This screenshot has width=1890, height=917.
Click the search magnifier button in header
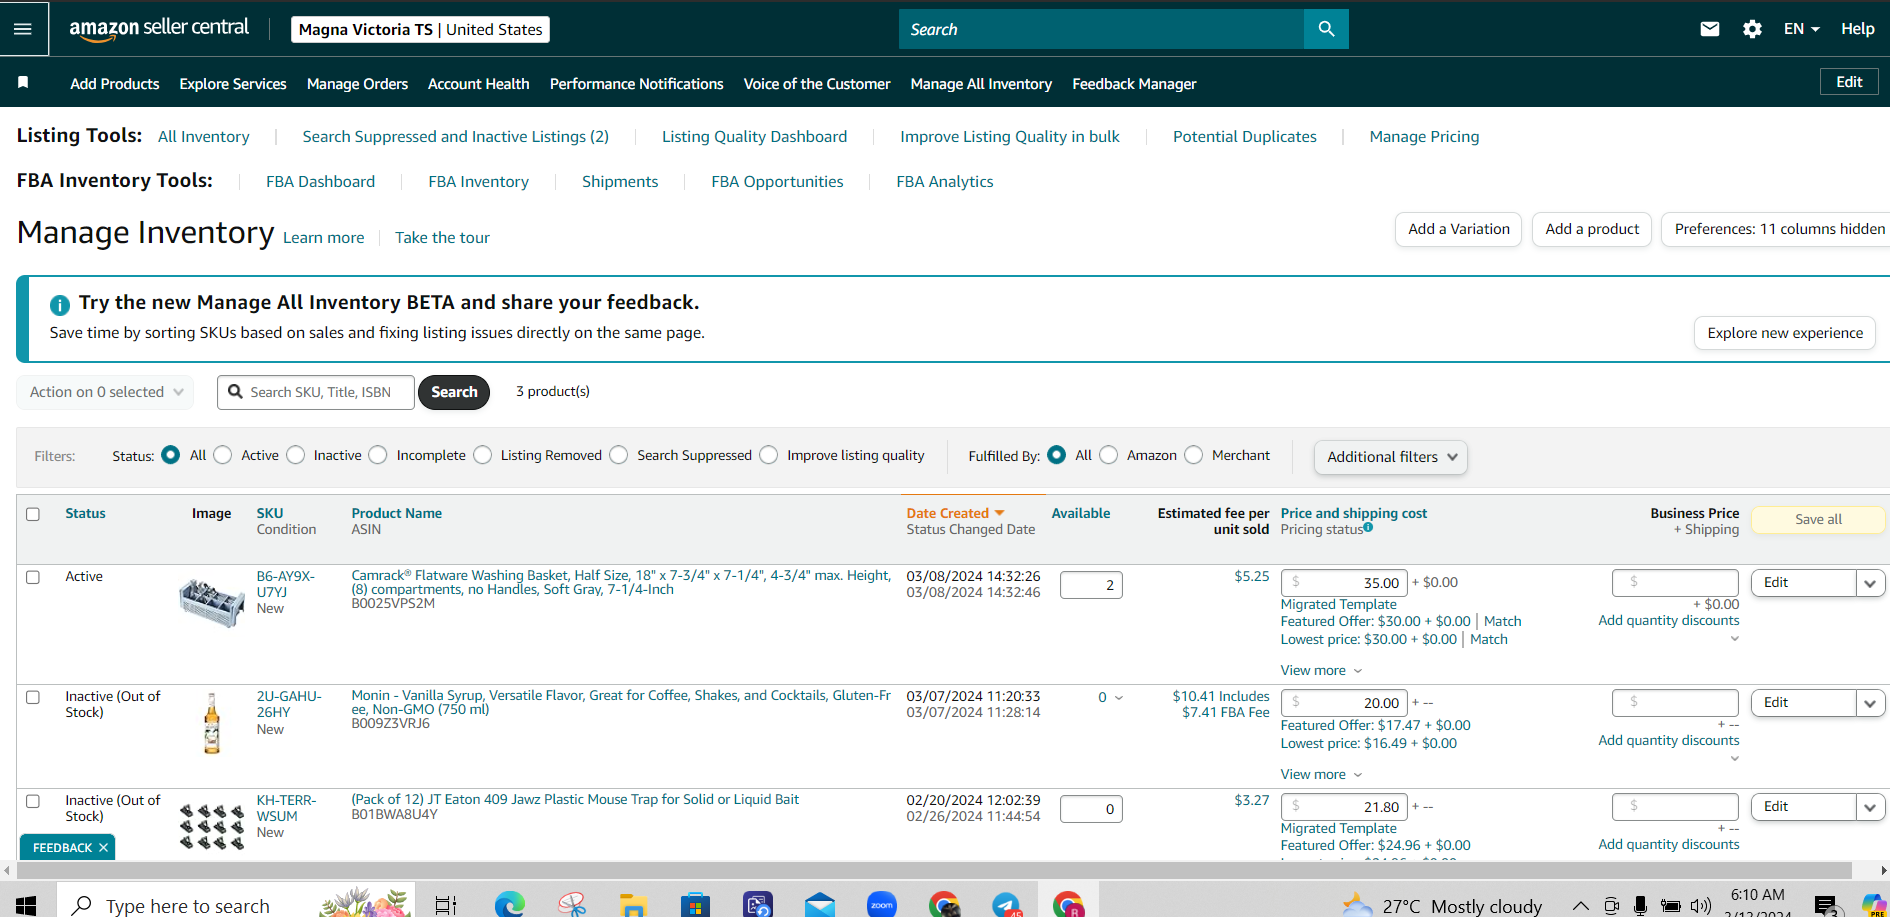tap(1326, 29)
